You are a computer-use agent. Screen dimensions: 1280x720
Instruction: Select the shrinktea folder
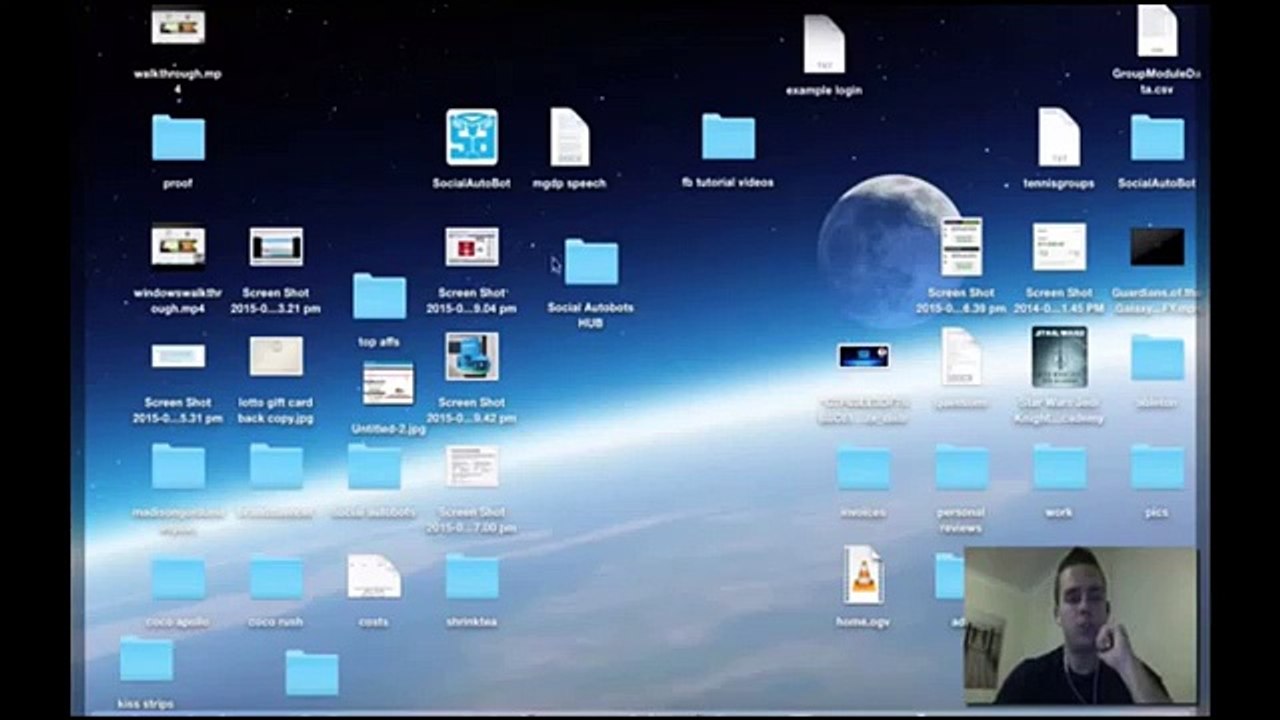[471, 577]
